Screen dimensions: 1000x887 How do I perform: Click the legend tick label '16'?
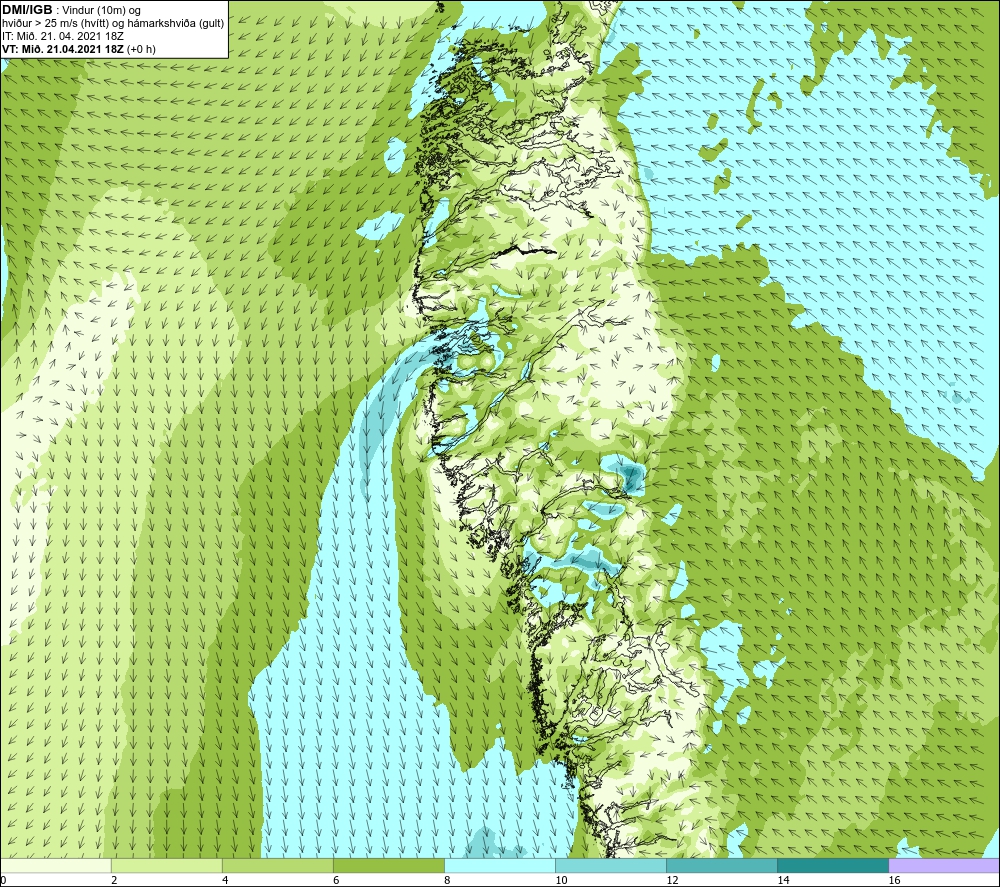(x=894, y=881)
